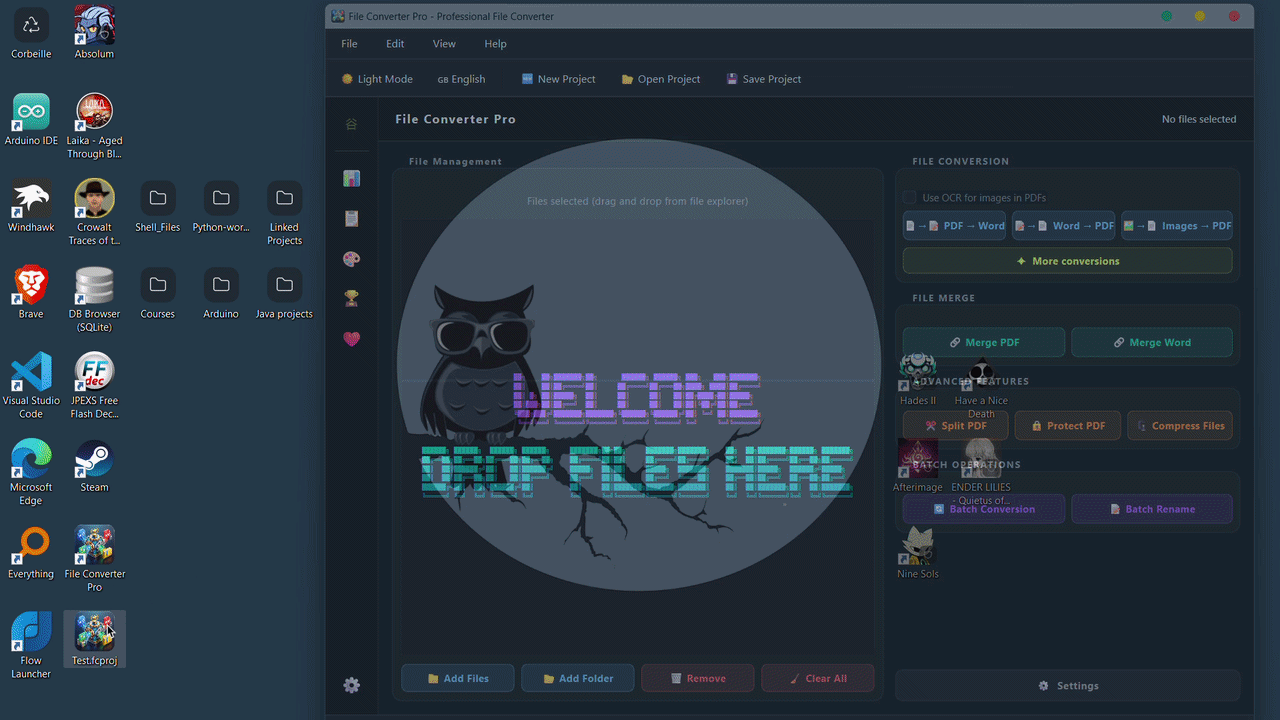The image size is (1280, 720).
Task: Click the trophy icon in the sidebar
Action: pos(351,299)
